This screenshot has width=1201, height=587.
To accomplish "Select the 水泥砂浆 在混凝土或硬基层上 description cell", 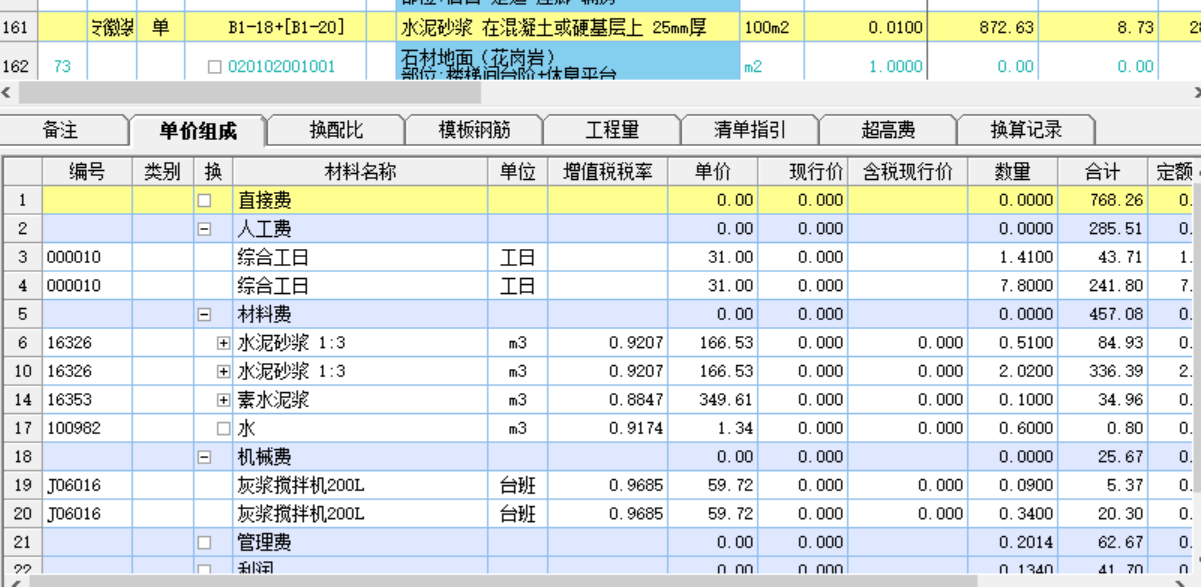I will 567,27.
